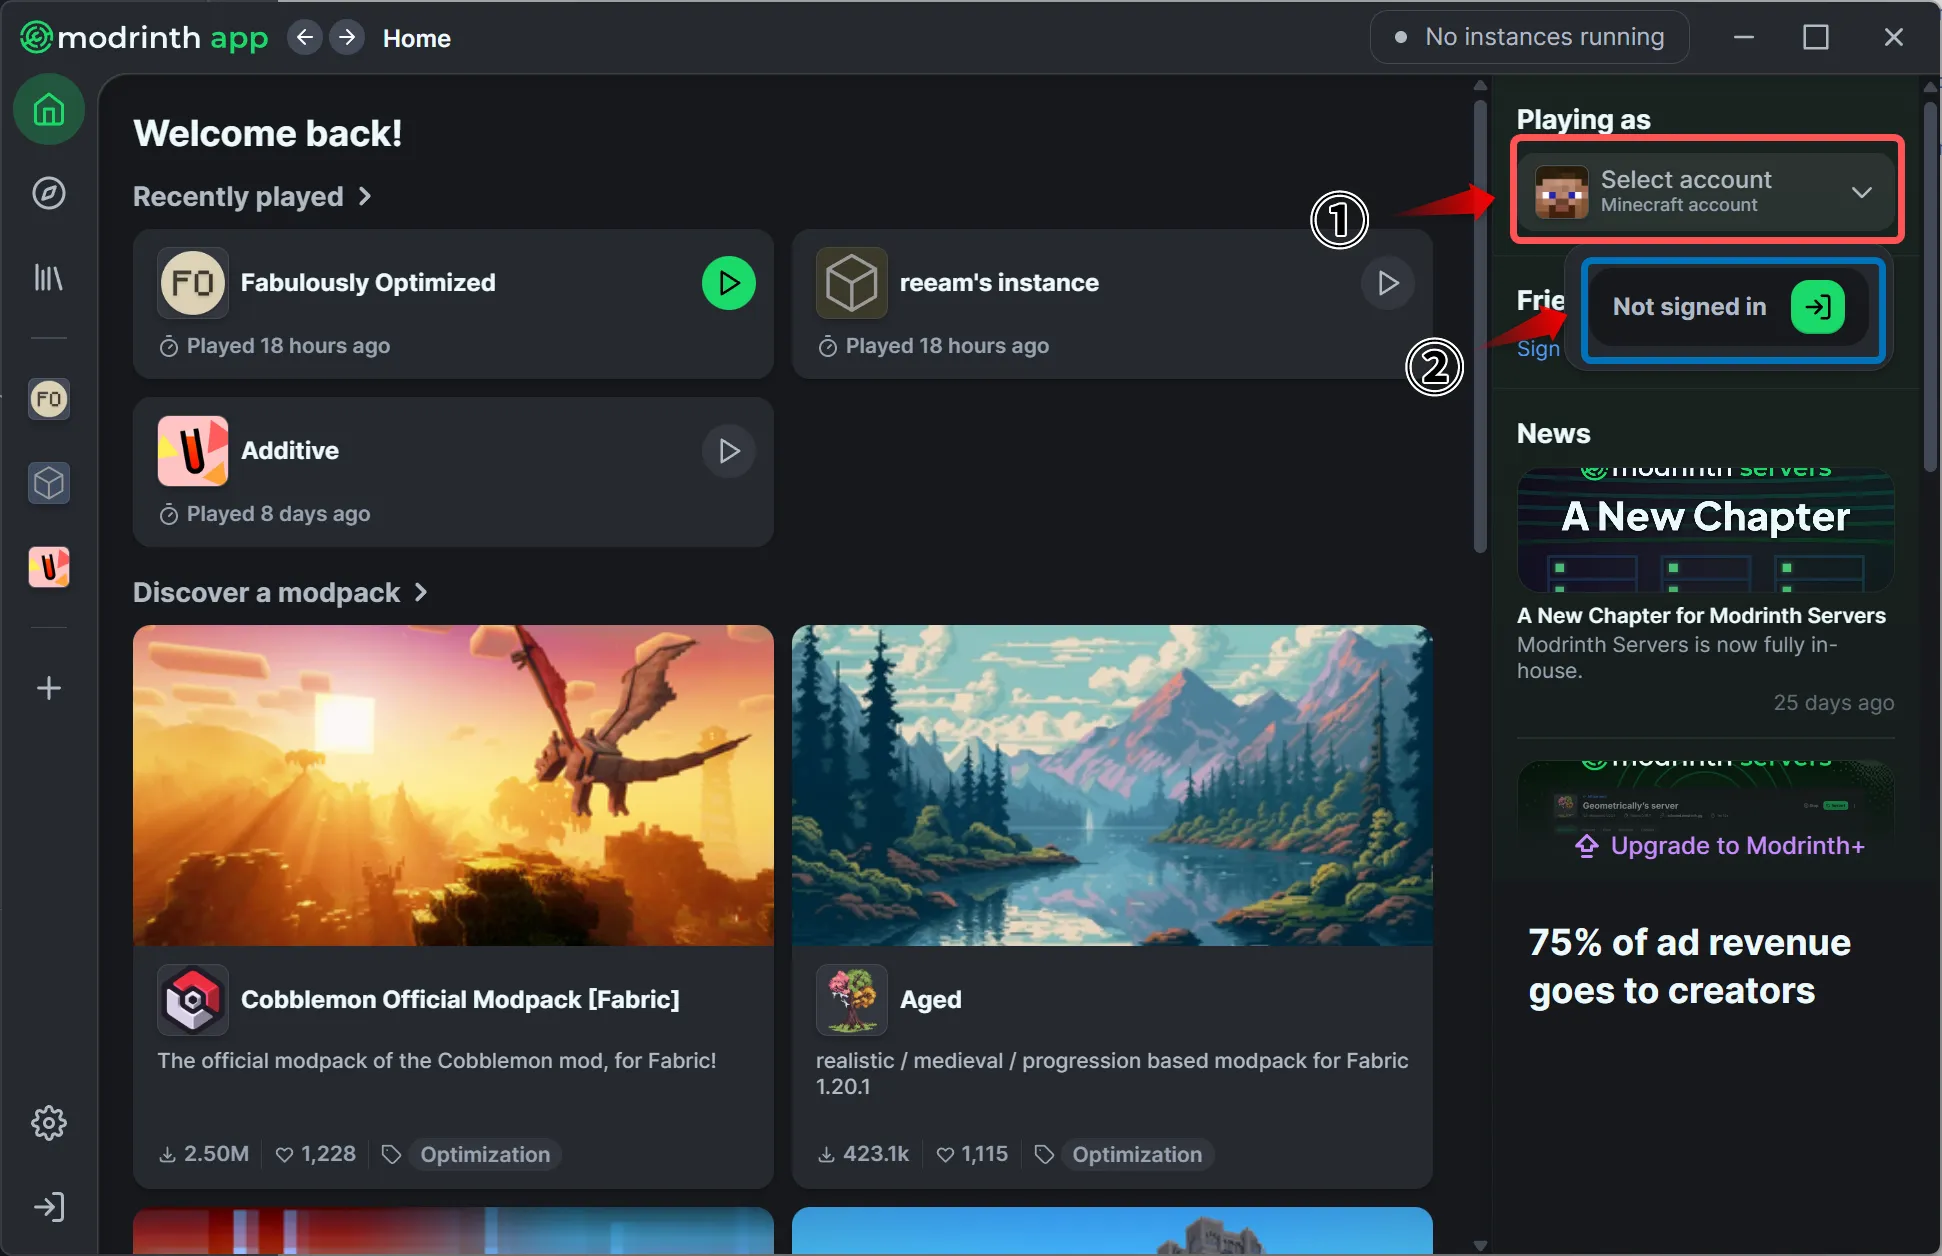Open Aged modpack landscape thumbnail

(x=1111, y=785)
